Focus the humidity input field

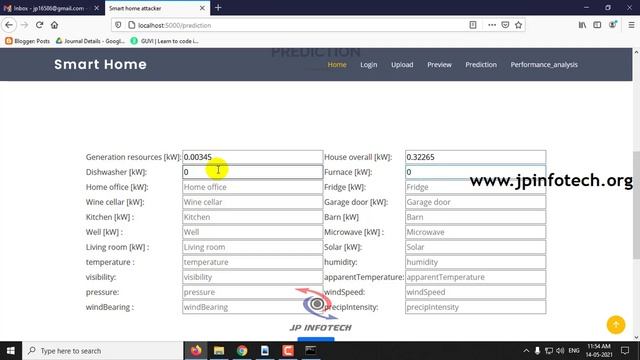coord(475,262)
